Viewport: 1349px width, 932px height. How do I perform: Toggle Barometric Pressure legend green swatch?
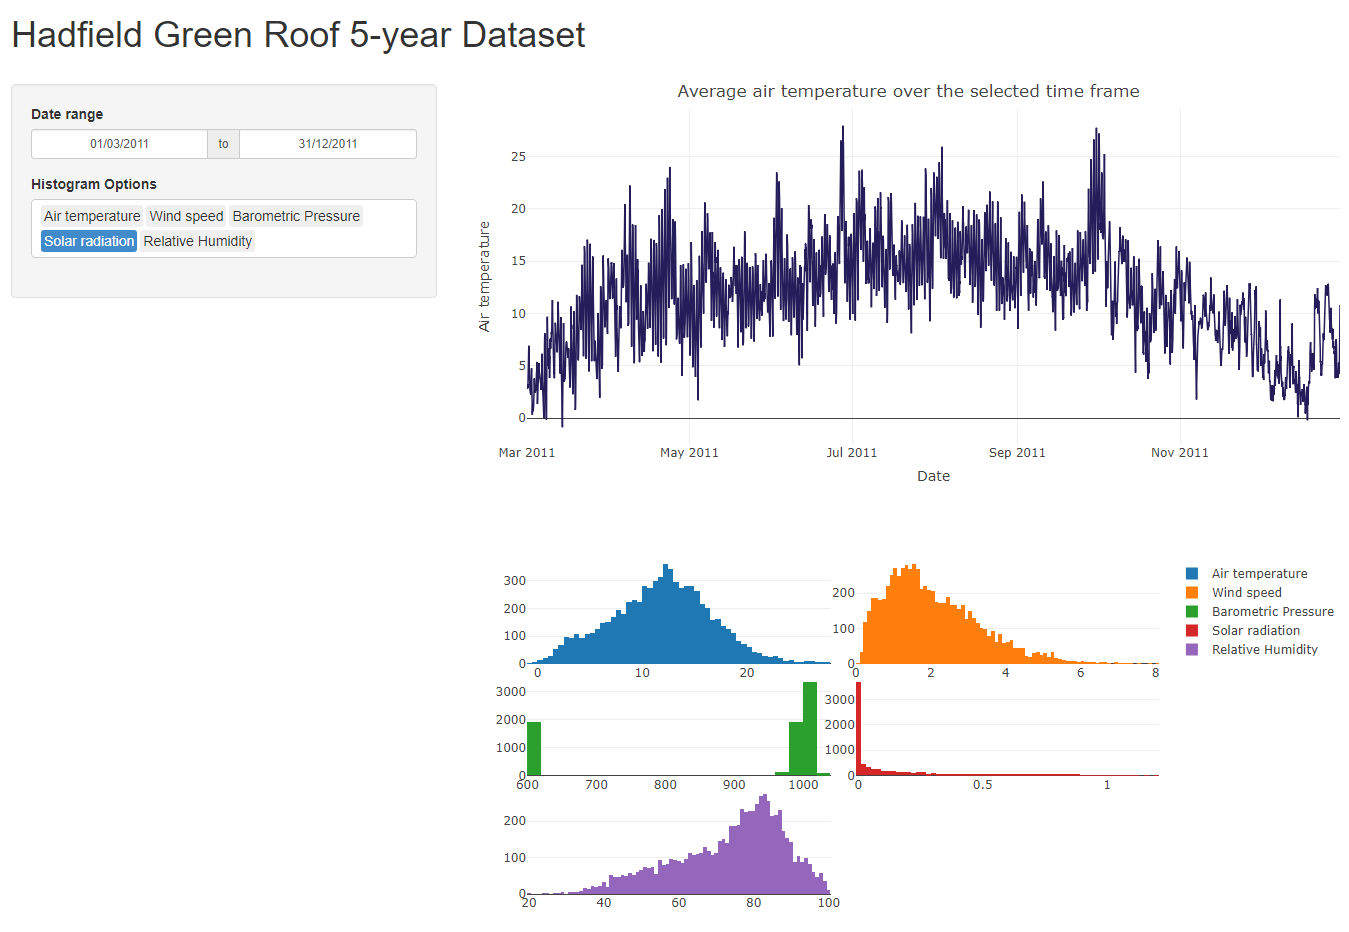1192,612
